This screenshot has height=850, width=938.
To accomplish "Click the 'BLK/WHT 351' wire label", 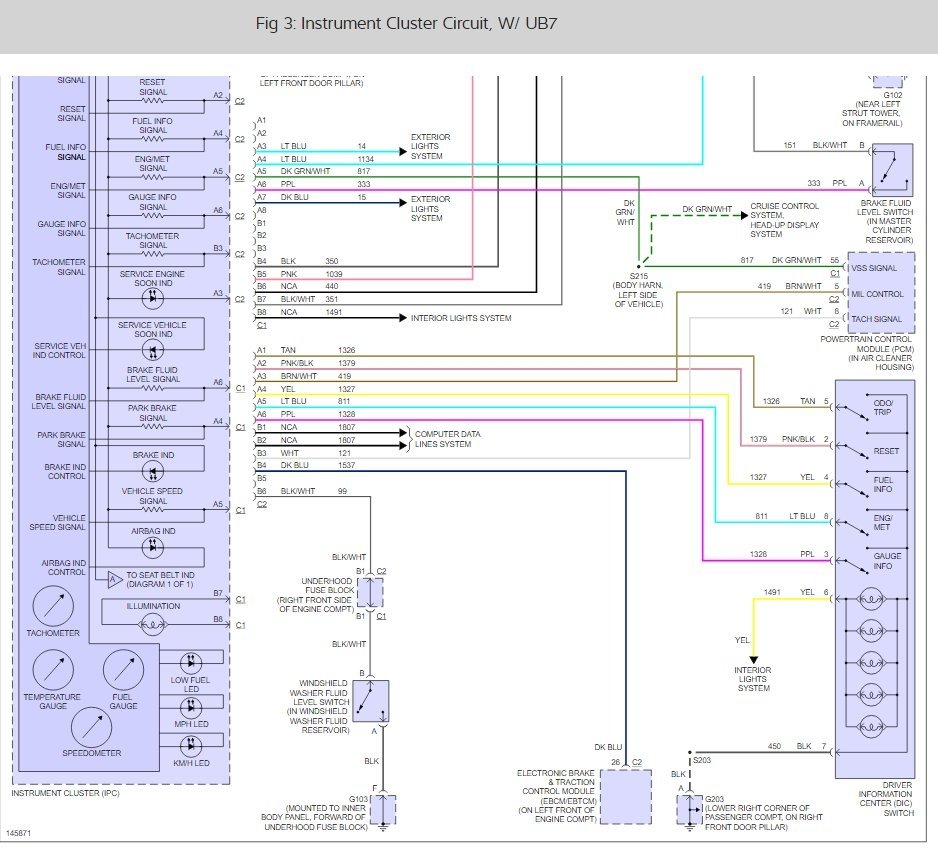I will coord(310,299).
